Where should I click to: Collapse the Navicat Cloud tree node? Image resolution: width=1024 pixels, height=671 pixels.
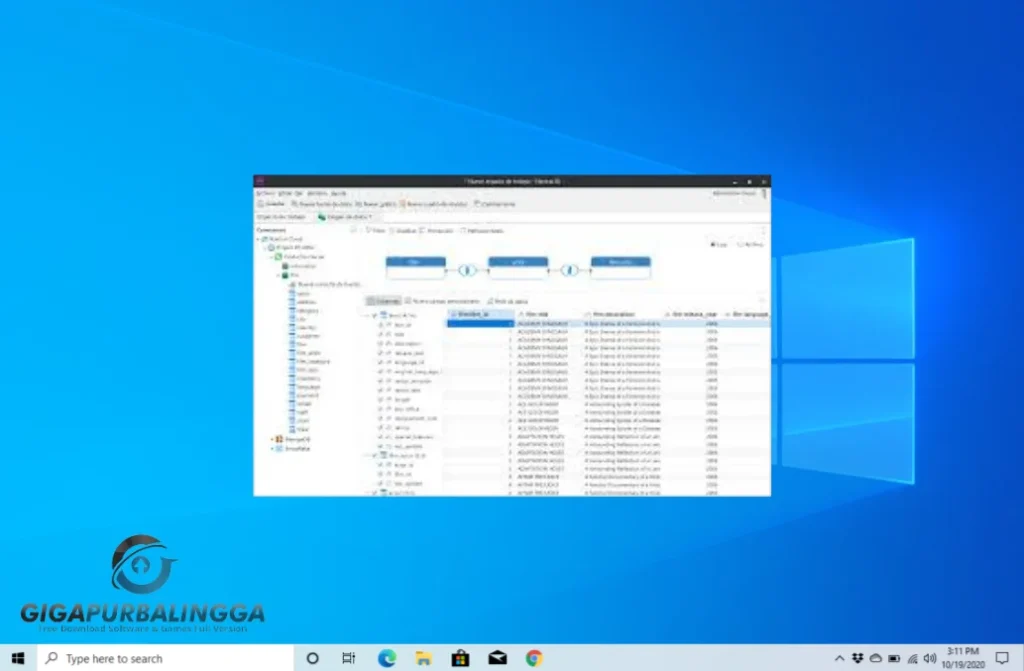click(x=258, y=239)
